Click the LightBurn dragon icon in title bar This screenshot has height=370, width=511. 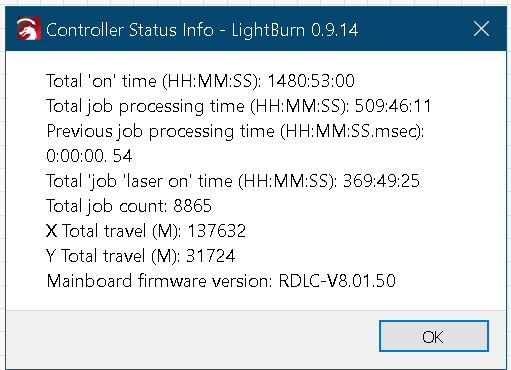pyautogui.click(x=29, y=29)
